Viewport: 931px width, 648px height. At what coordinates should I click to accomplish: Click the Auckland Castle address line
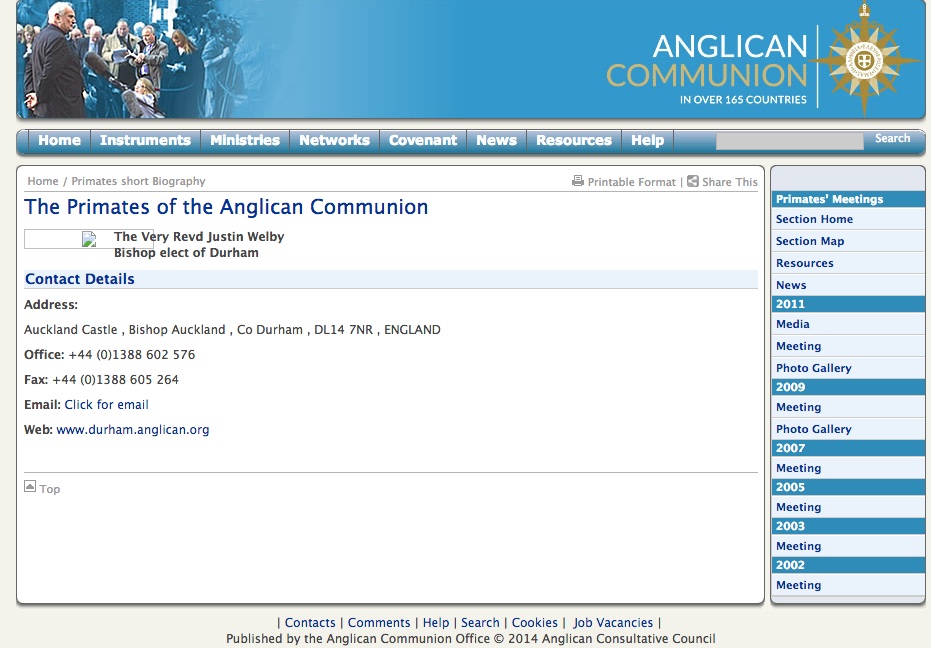232,330
